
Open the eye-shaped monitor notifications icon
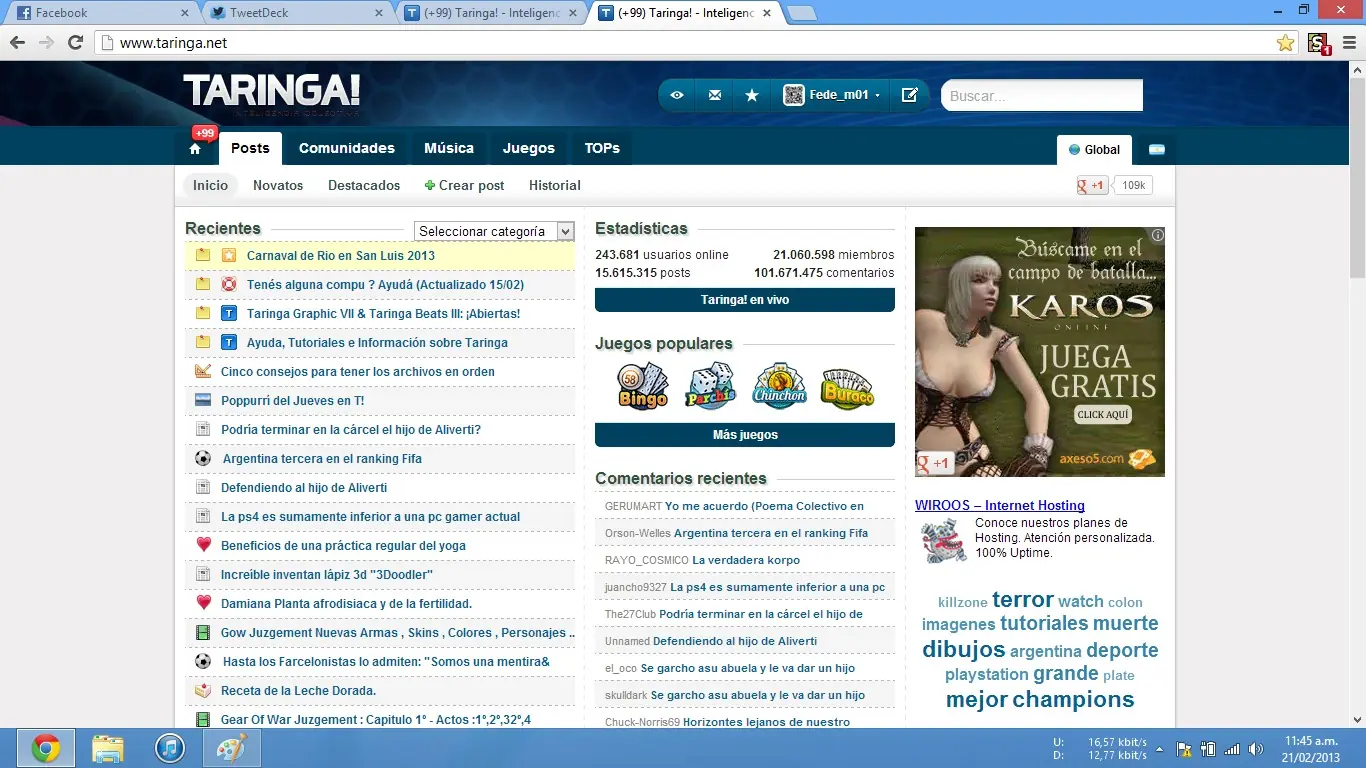tap(677, 95)
